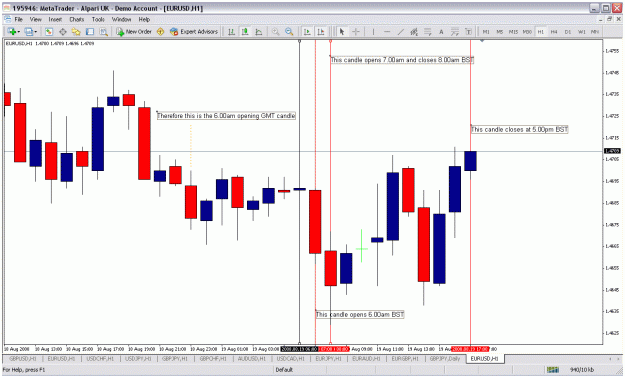Open the Data Window crosshair-target icon
This screenshot has width=625, height=376.
tap(63, 31)
